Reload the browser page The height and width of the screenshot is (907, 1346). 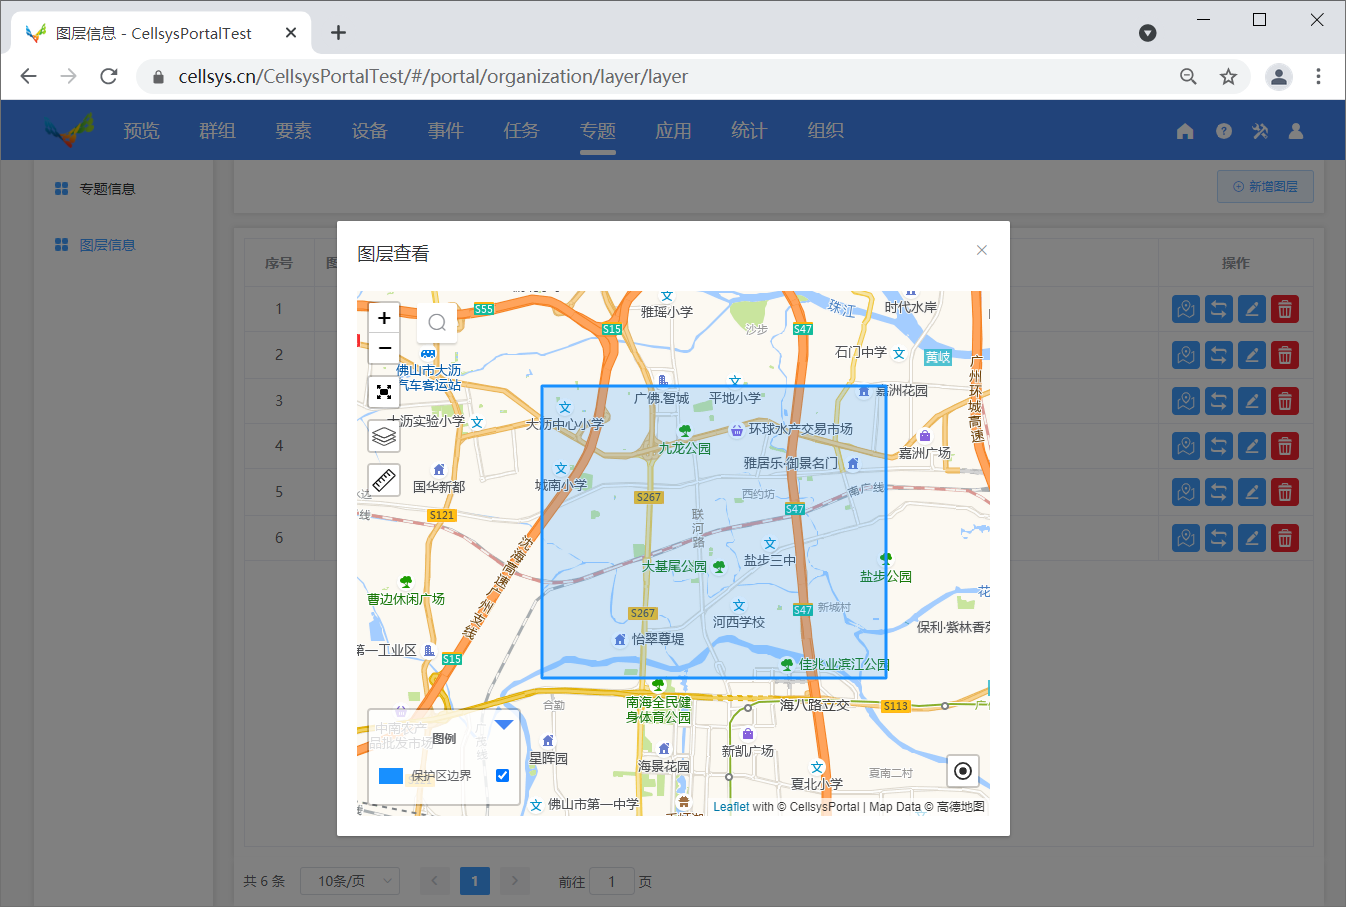pos(109,76)
